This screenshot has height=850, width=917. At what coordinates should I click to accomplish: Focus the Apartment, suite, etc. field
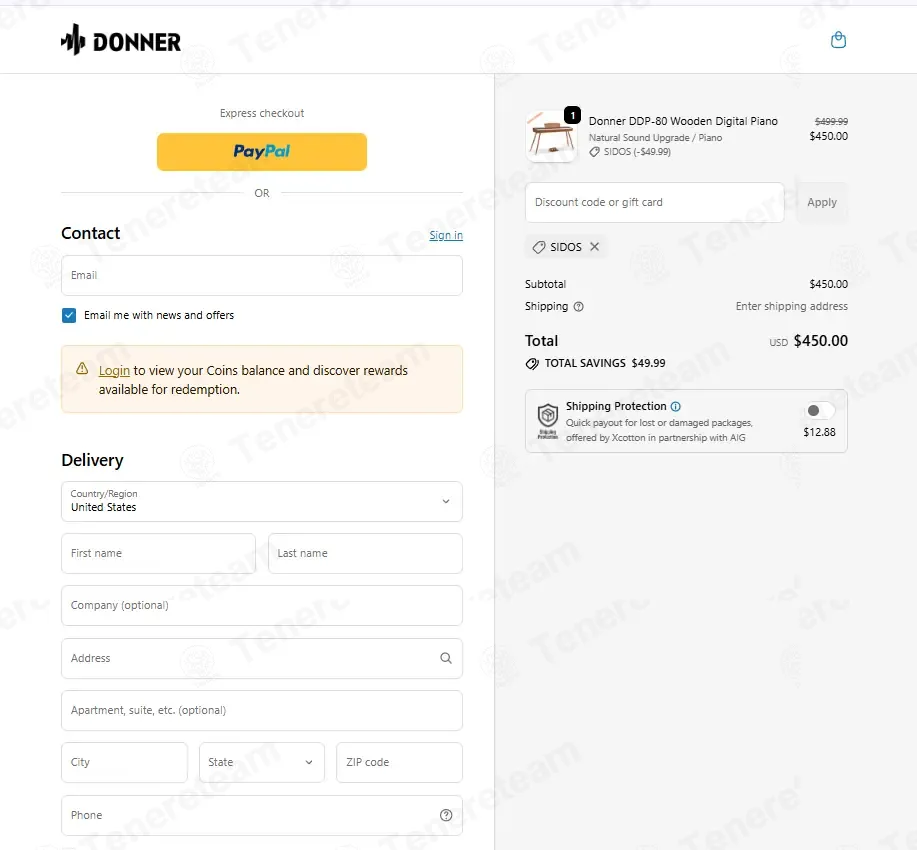click(x=262, y=710)
